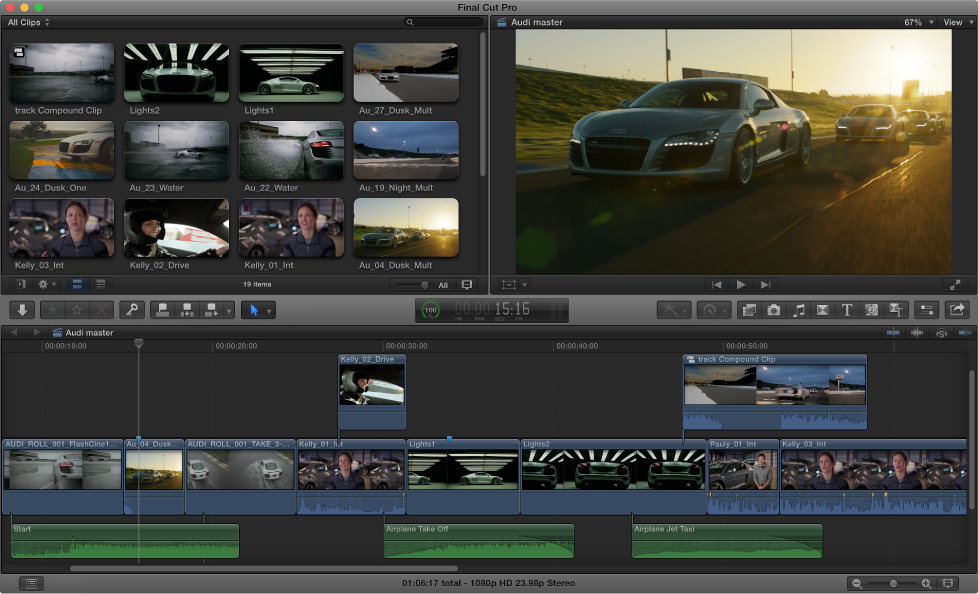This screenshot has width=978, height=594.
Task: Click the Start audio clip in timeline
Action: click(125, 540)
